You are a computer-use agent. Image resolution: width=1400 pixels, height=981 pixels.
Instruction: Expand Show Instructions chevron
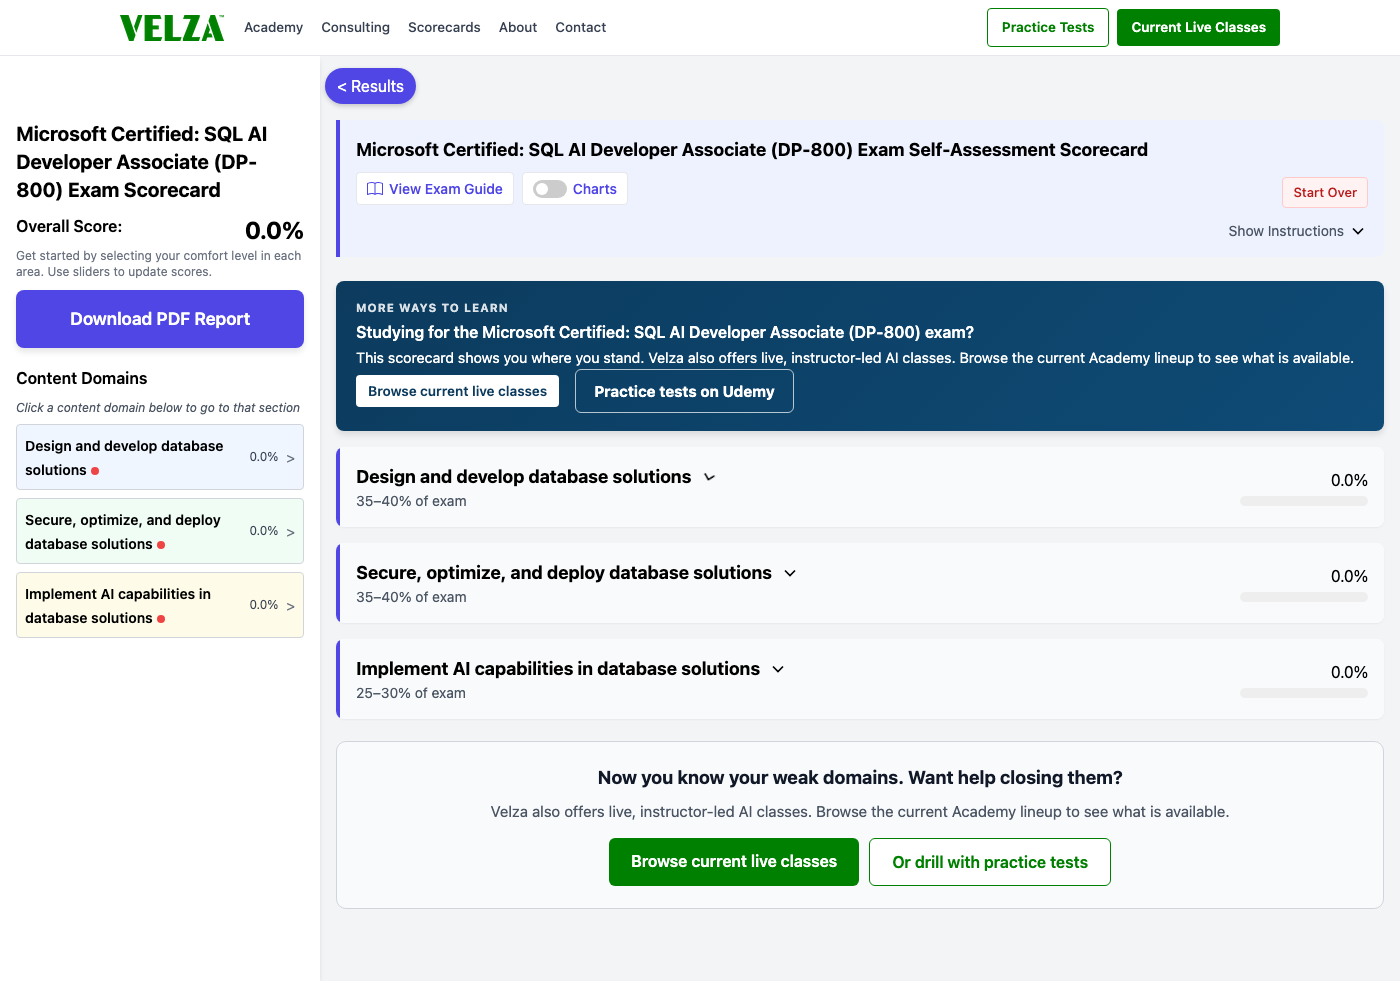click(1358, 231)
